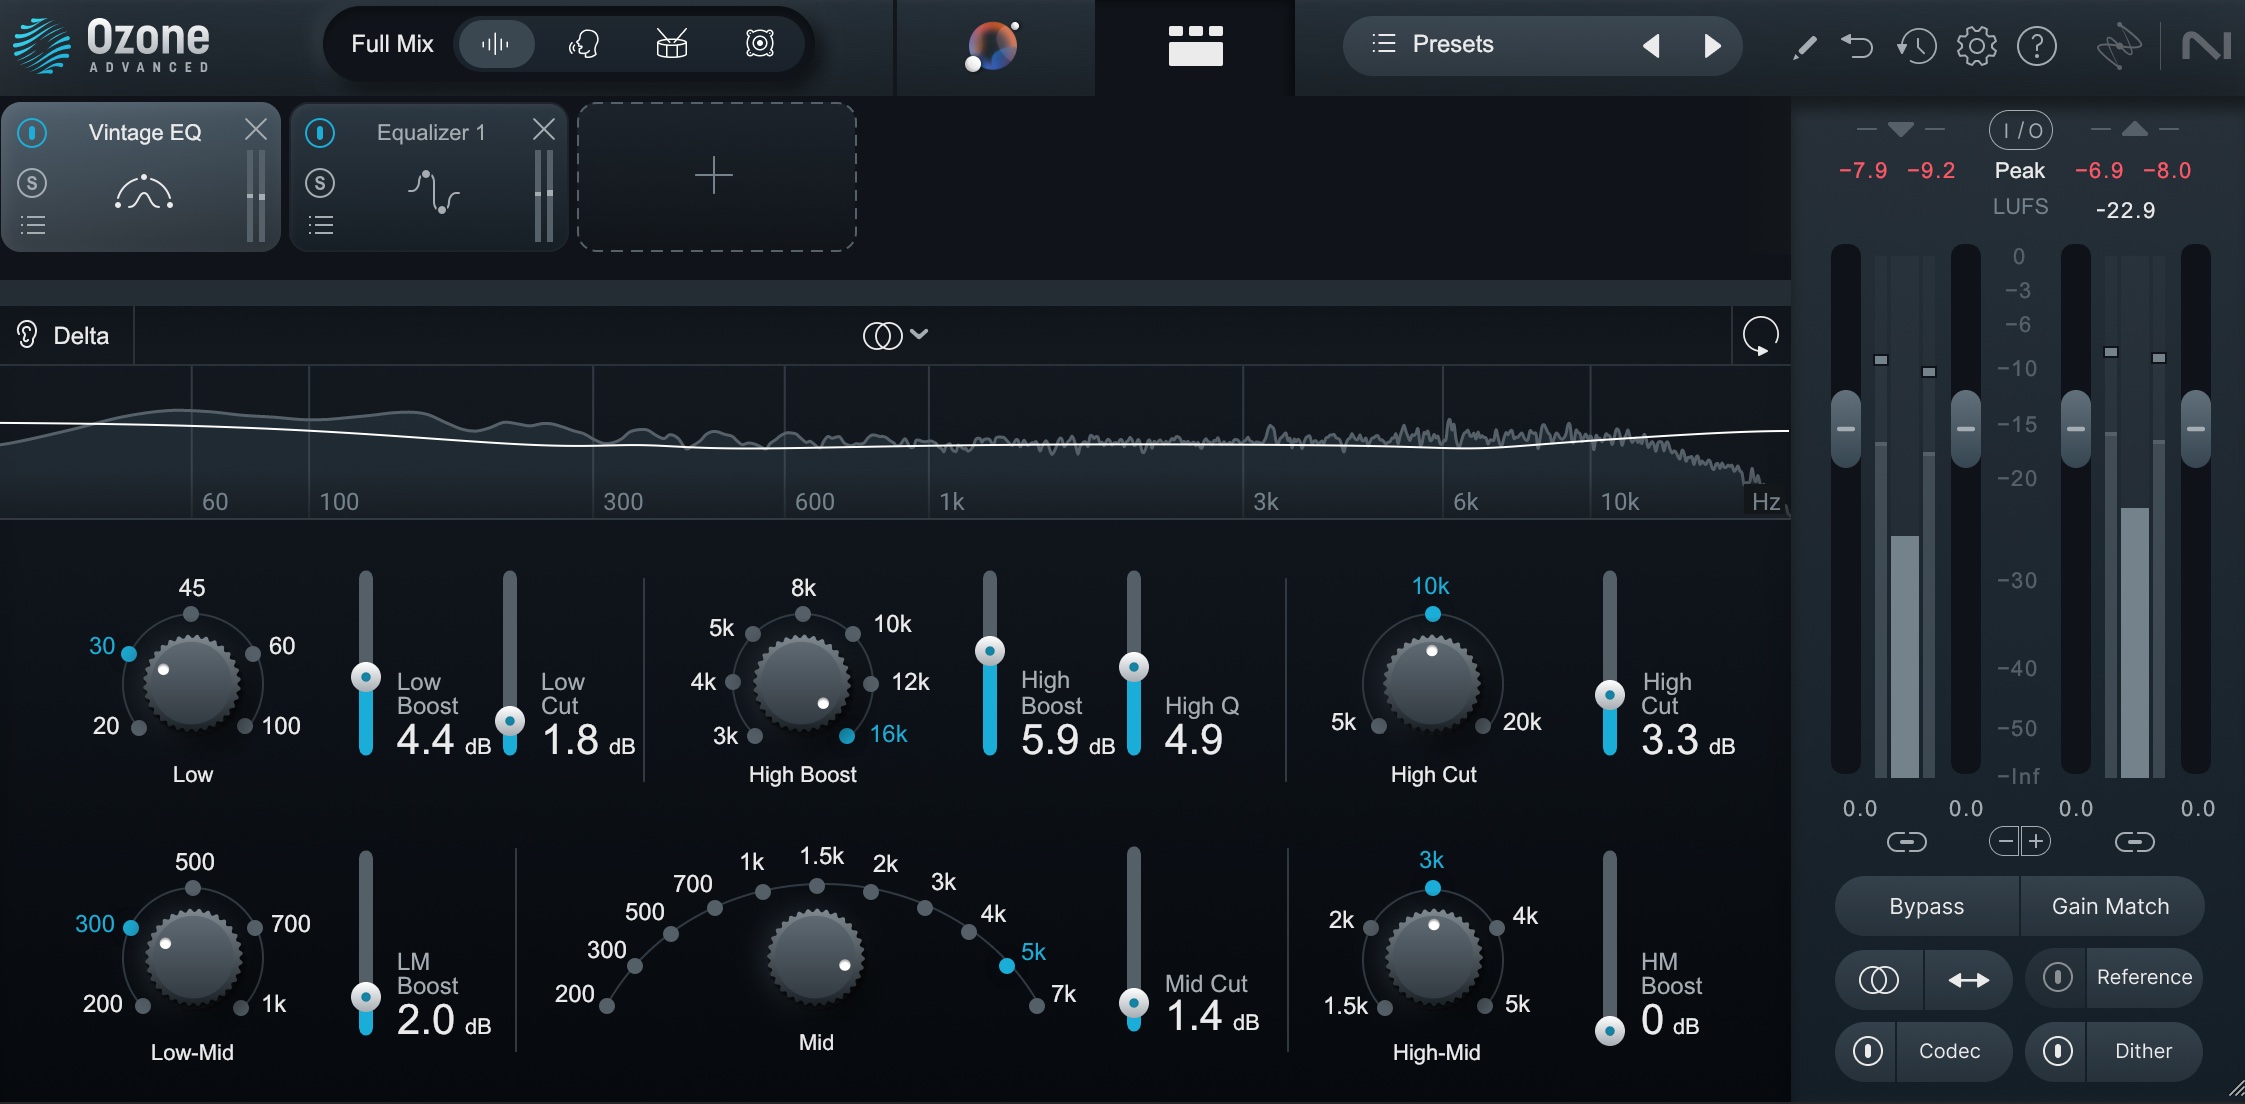Select the bass speaker icon
The width and height of the screenshot is (2245, 1104).
click(x=760, y=44)
